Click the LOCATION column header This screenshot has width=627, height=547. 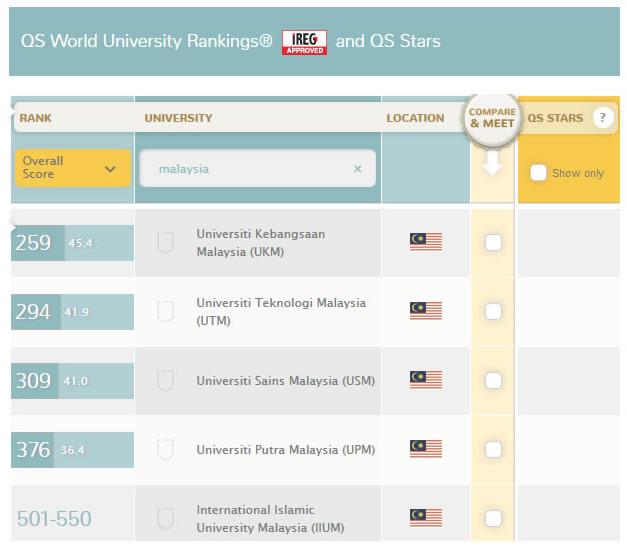pos(415,118)
